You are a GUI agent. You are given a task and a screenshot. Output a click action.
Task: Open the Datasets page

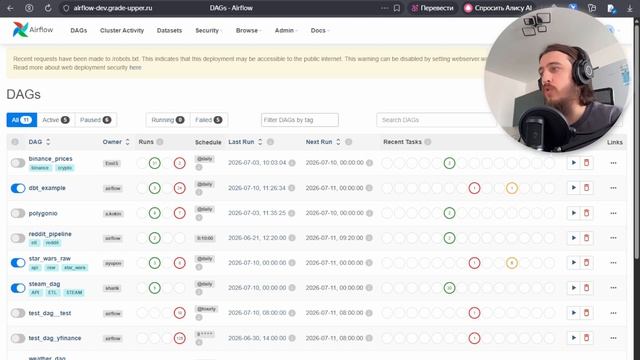(169, 30)
